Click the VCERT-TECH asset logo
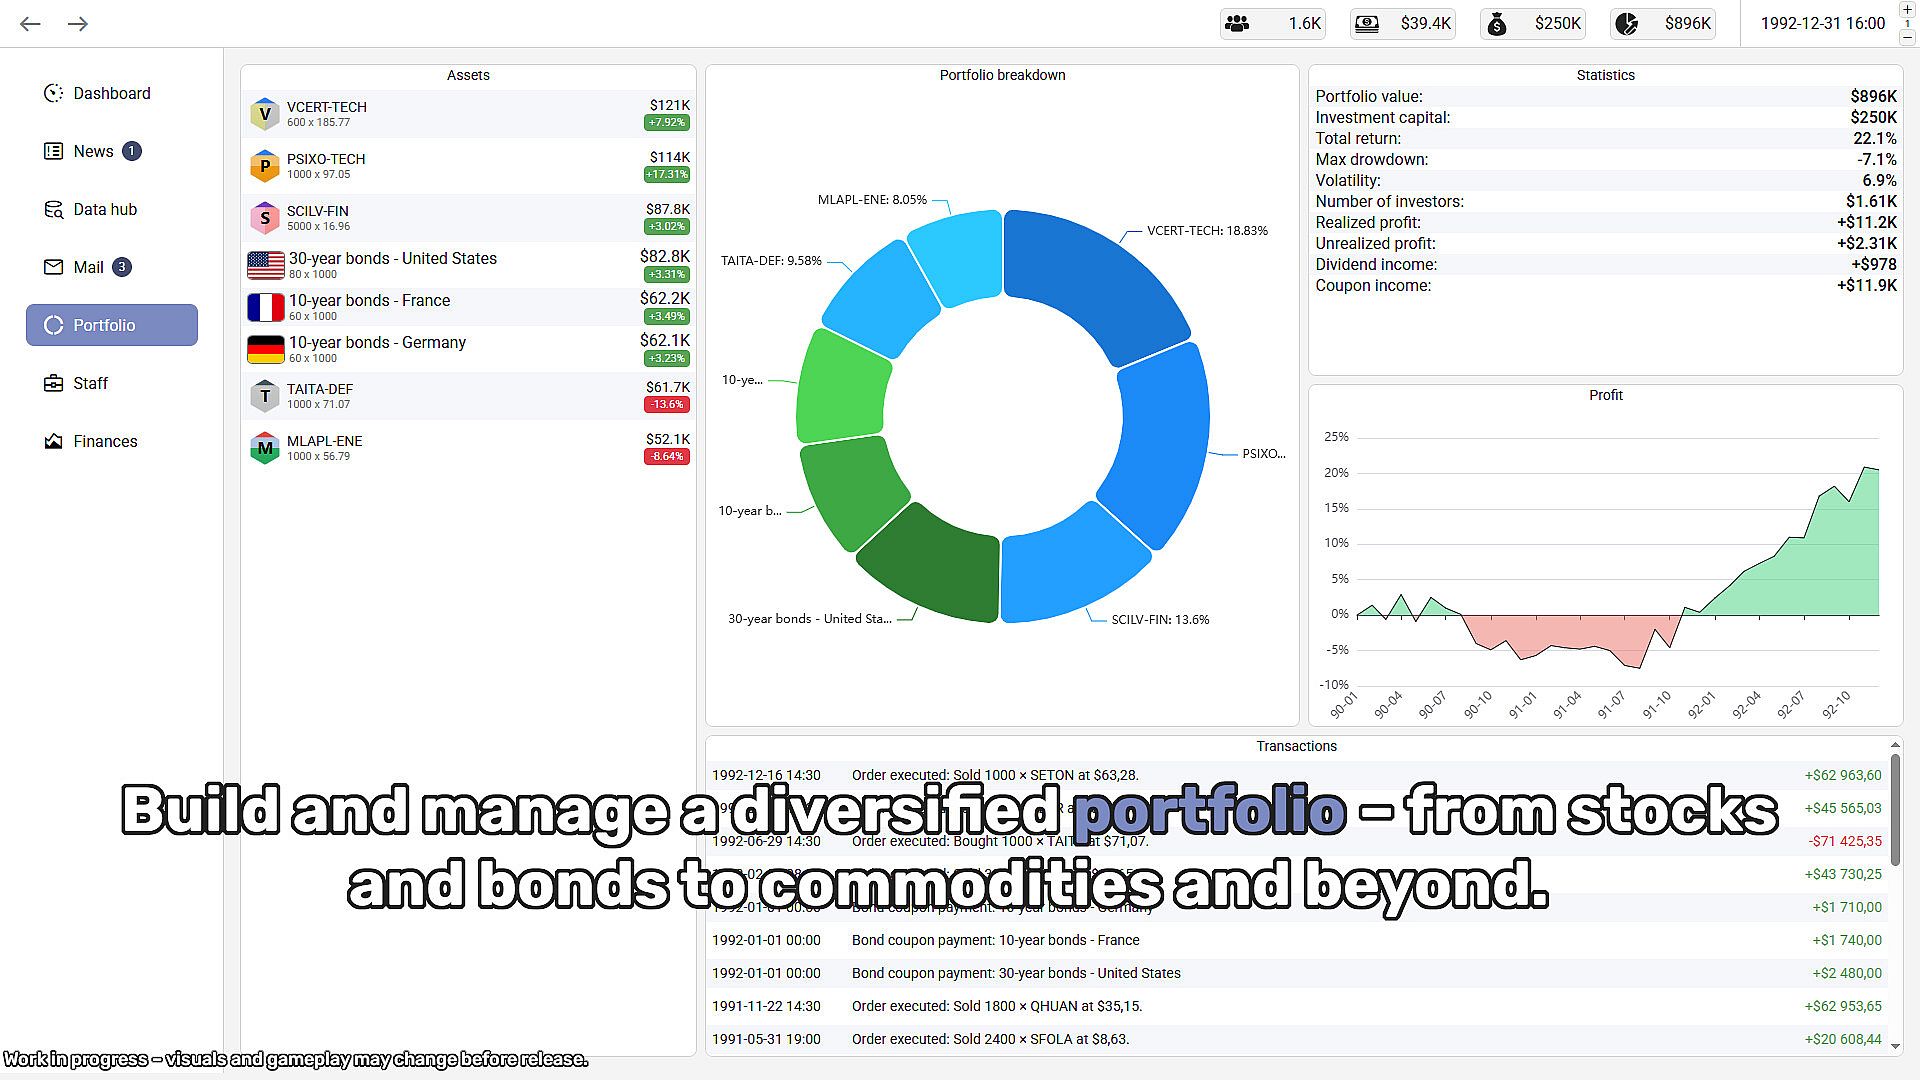This screenshot has height=1080, width=1920. coord(264,114)
